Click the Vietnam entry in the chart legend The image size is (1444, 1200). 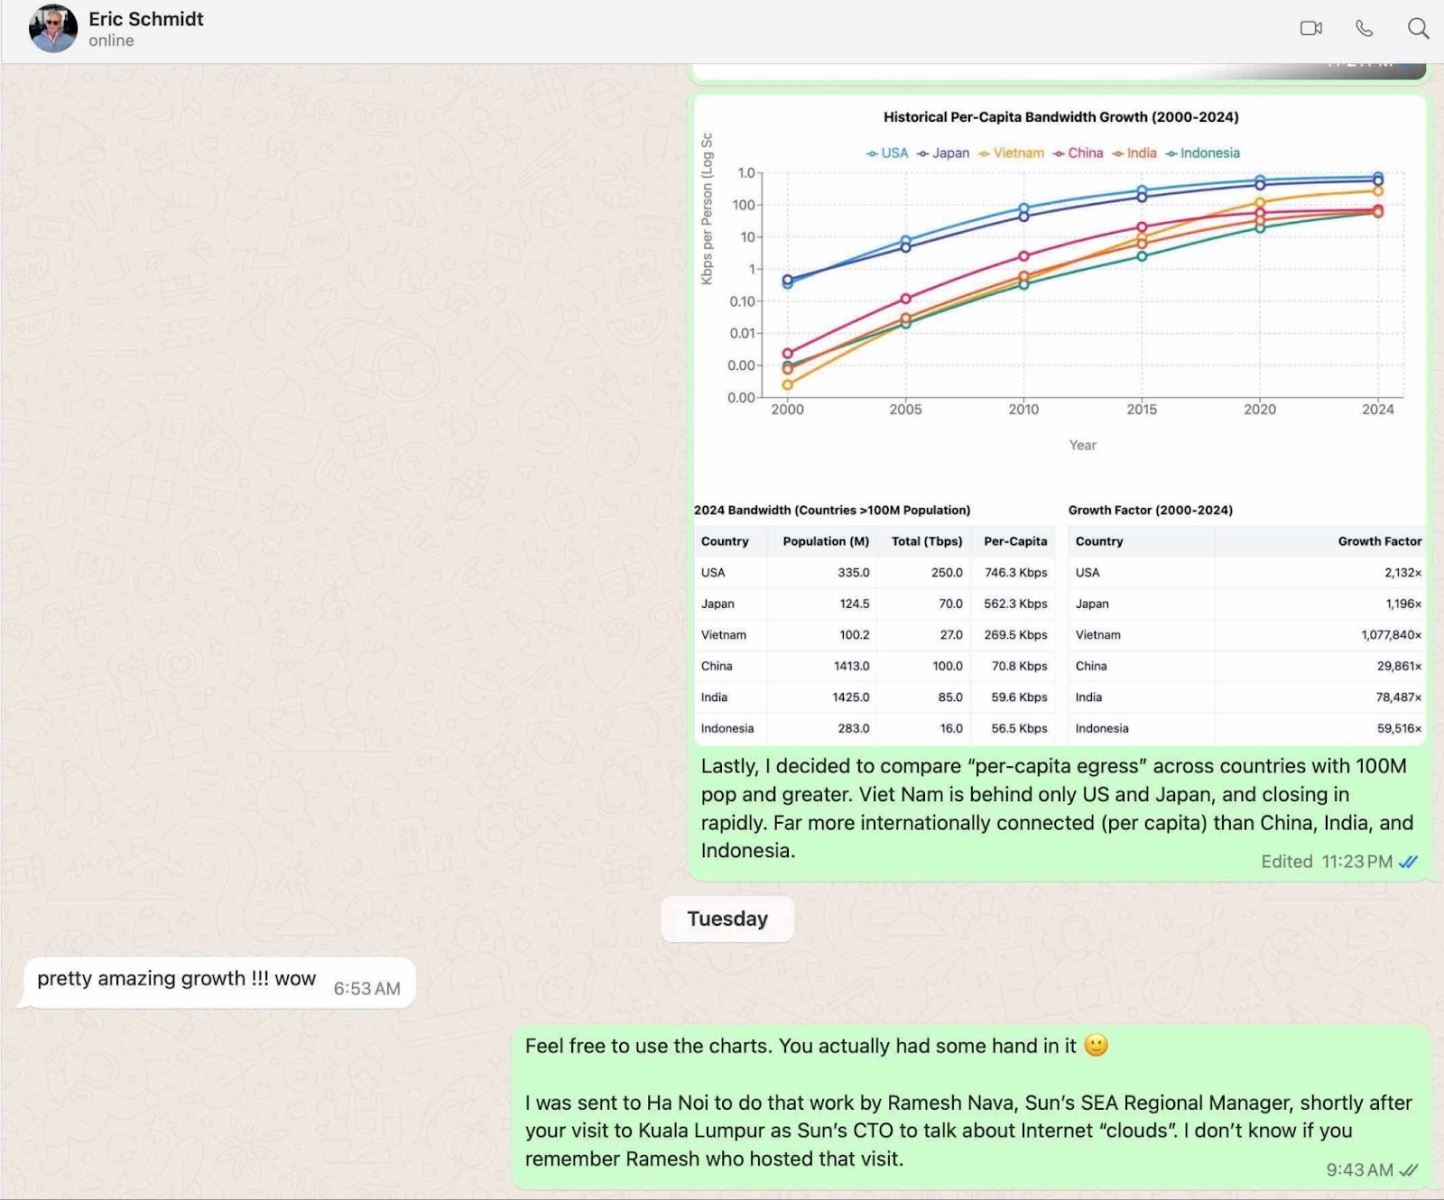pos(1011,153)
